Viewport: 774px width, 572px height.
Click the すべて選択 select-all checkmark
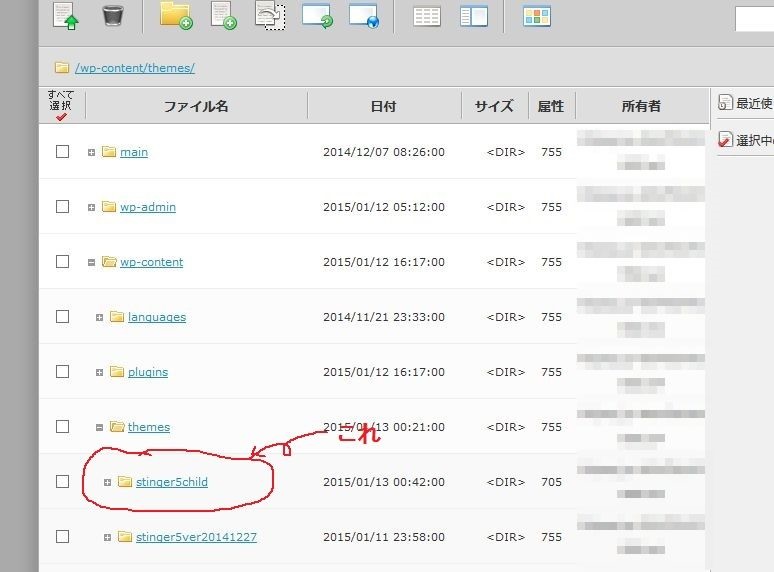click(61, 116)
